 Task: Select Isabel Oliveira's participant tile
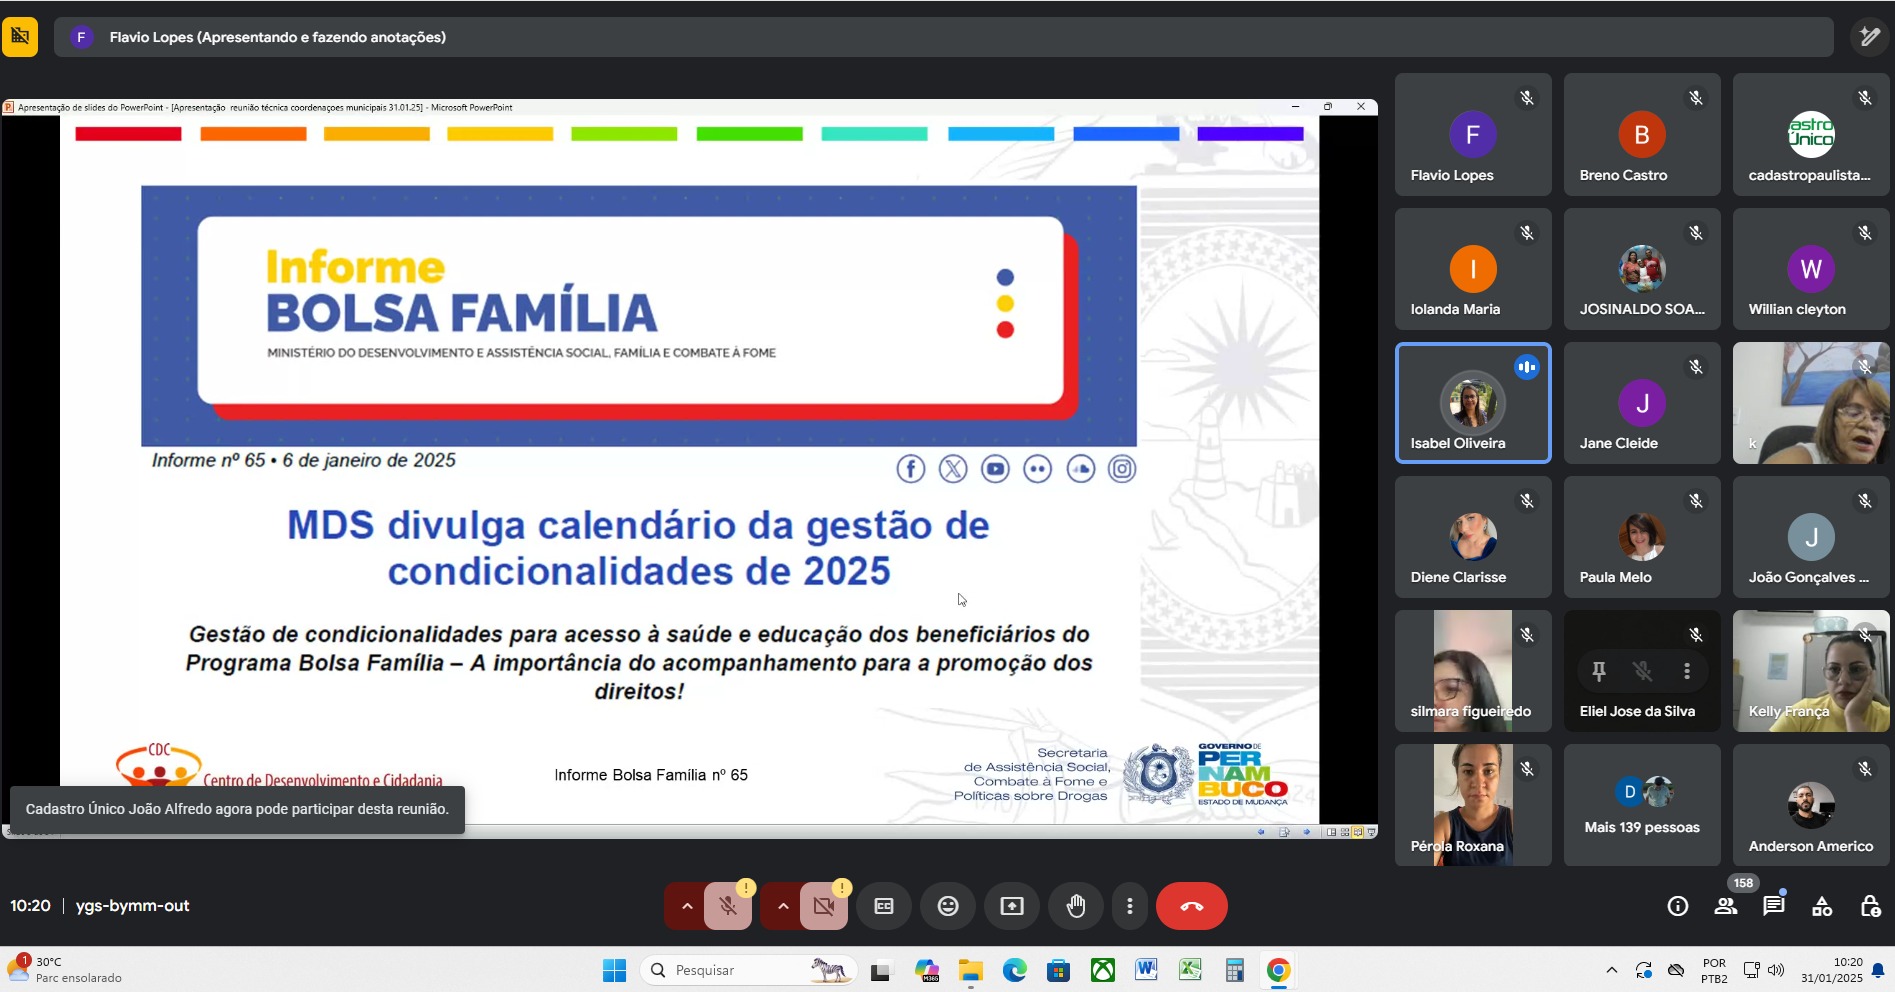[x=1472, y=403]
